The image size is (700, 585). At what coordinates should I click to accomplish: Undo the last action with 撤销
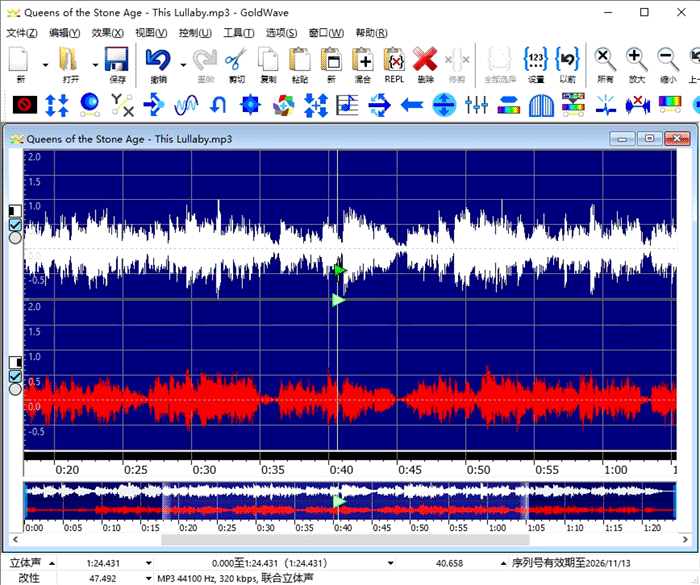point(158,60)
